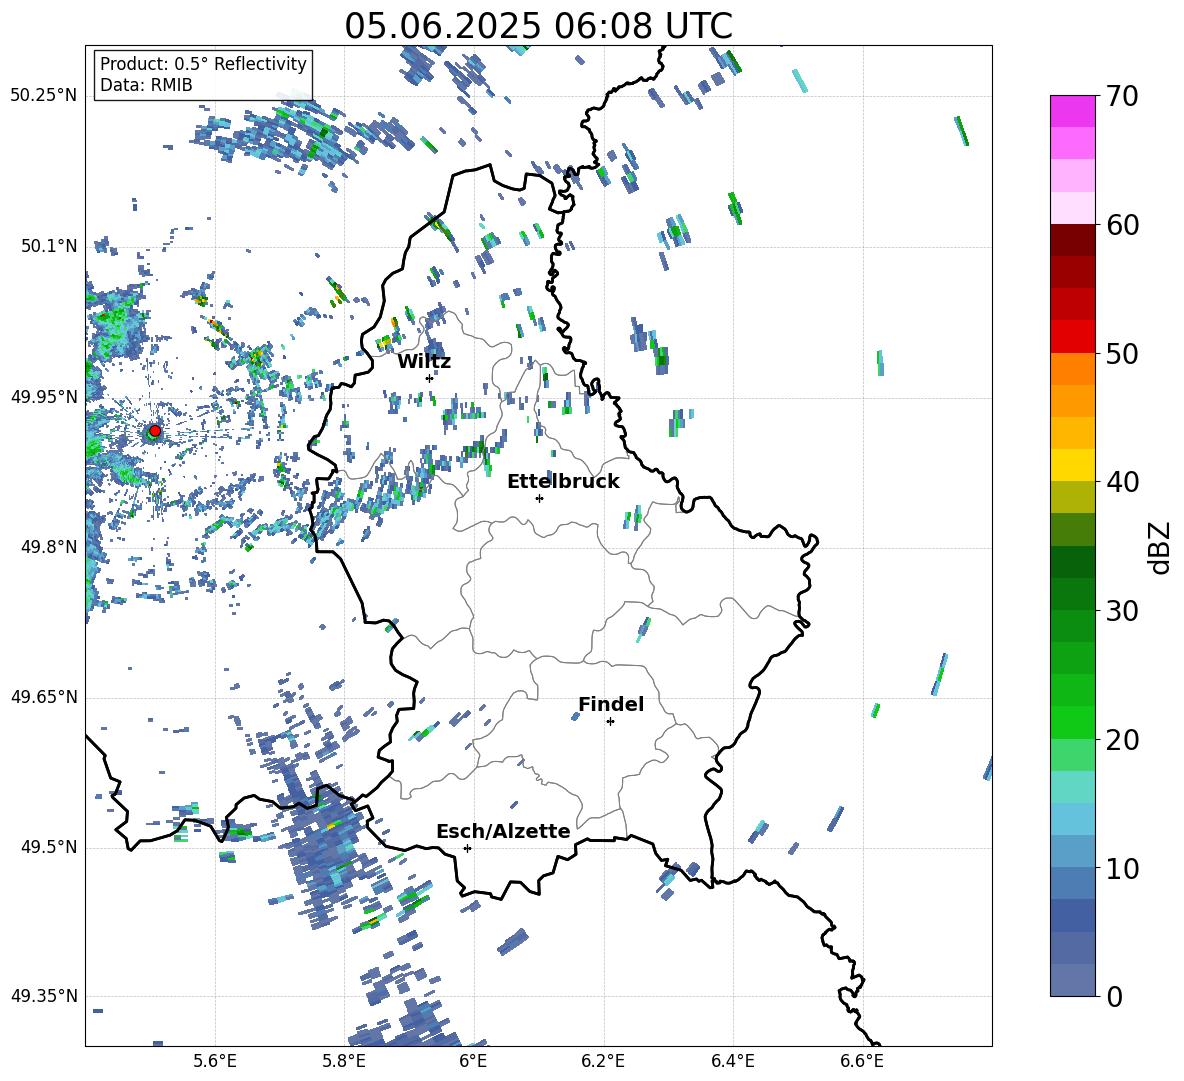
Task: Click the 49.5°N latitude label
Action: [x=48, y=847]
